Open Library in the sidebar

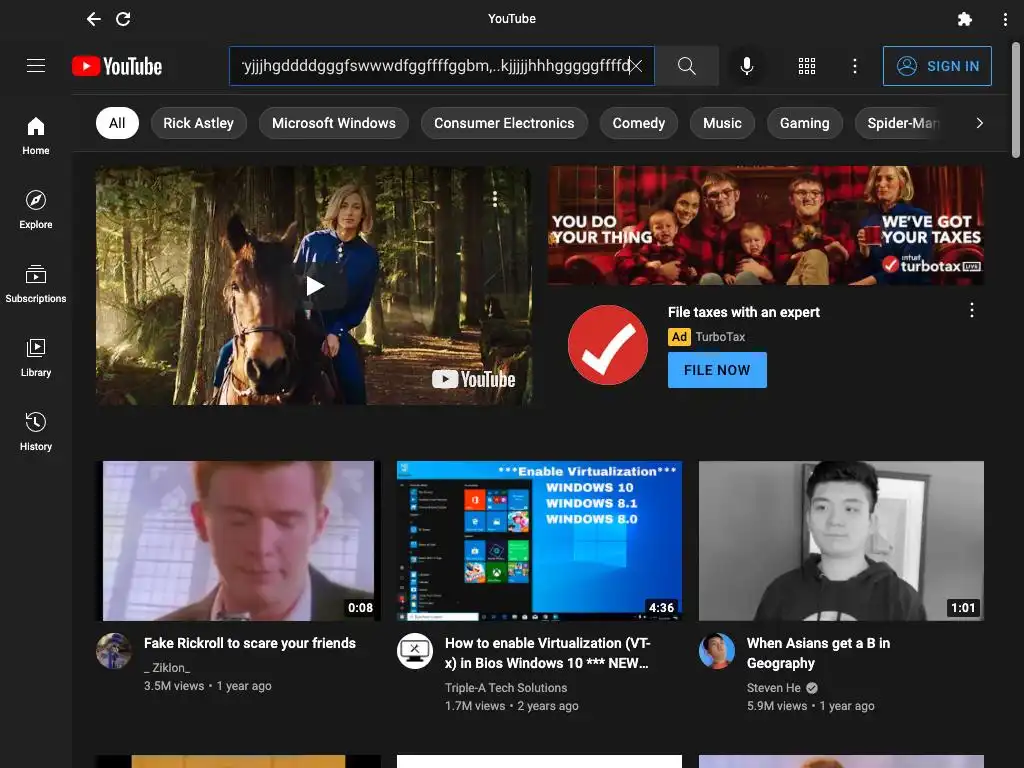point(36,358)
